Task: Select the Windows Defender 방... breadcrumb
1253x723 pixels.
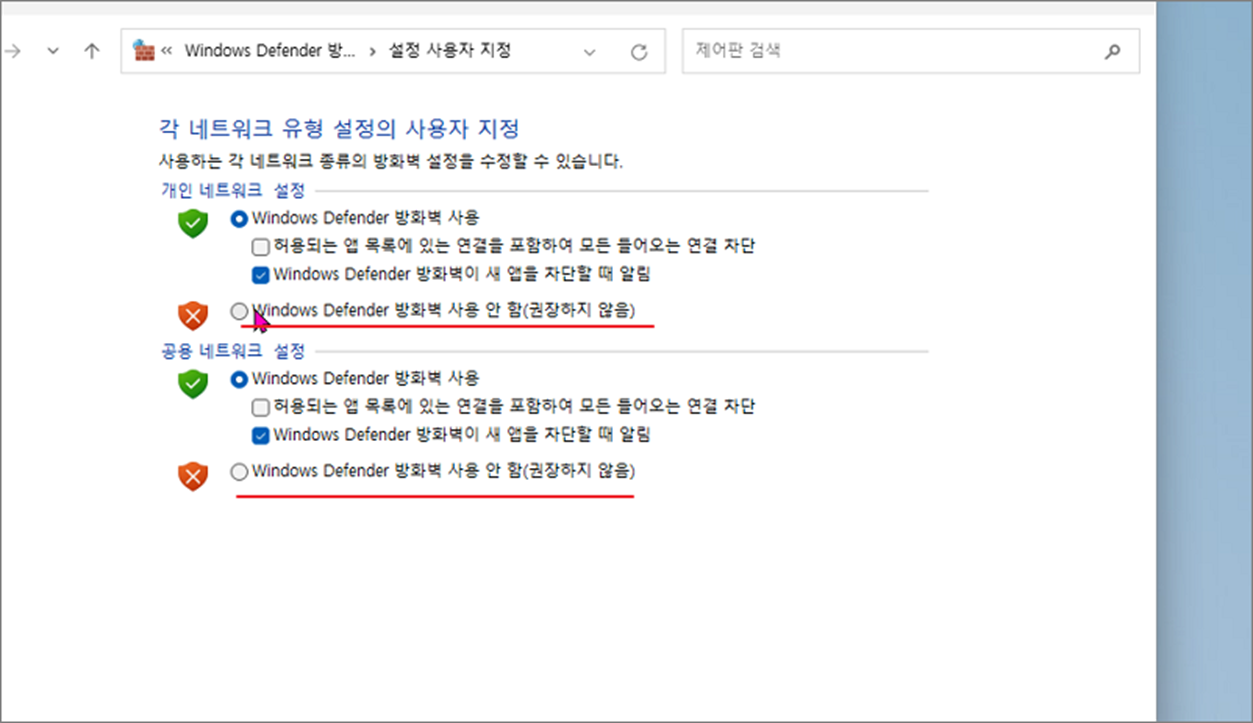Action: pyautogui.click(x=269, y=51)
